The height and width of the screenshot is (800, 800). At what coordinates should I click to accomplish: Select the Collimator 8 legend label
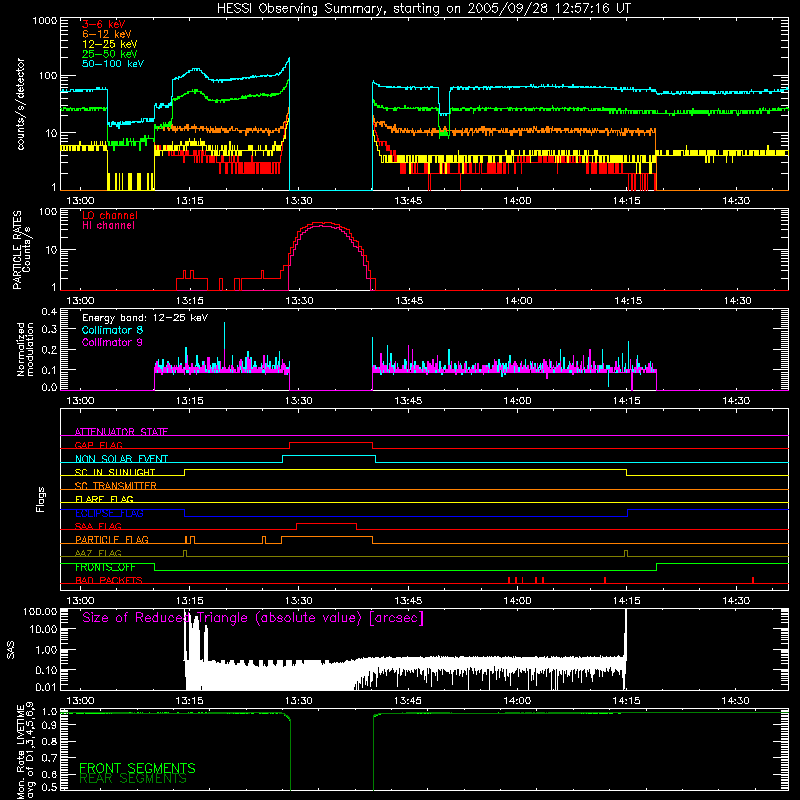point(112,330)
